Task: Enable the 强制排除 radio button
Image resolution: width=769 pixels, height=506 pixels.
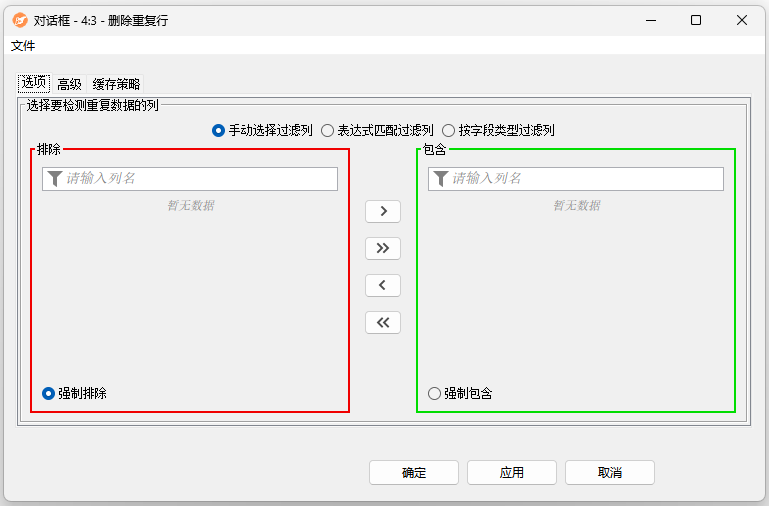Action: [x=48, y=394]
